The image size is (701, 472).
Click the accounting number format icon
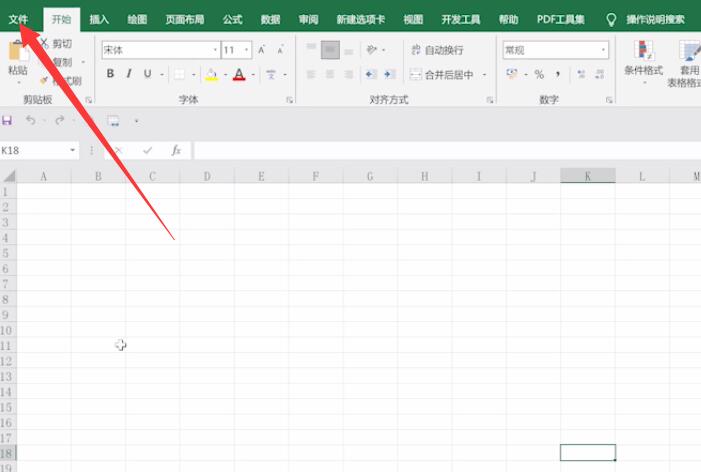point(512,74)
